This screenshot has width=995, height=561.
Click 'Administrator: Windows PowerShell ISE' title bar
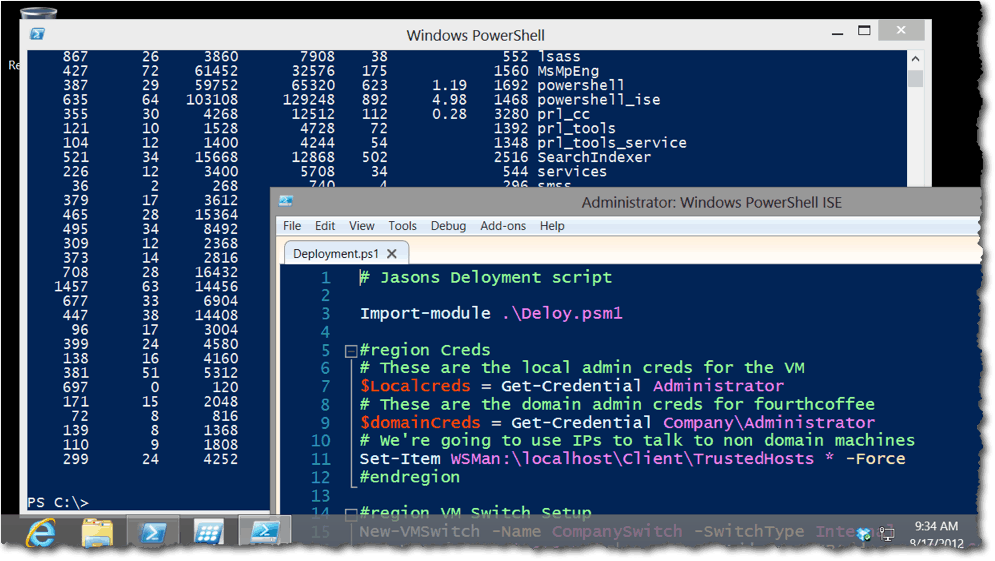pos(711,202)
